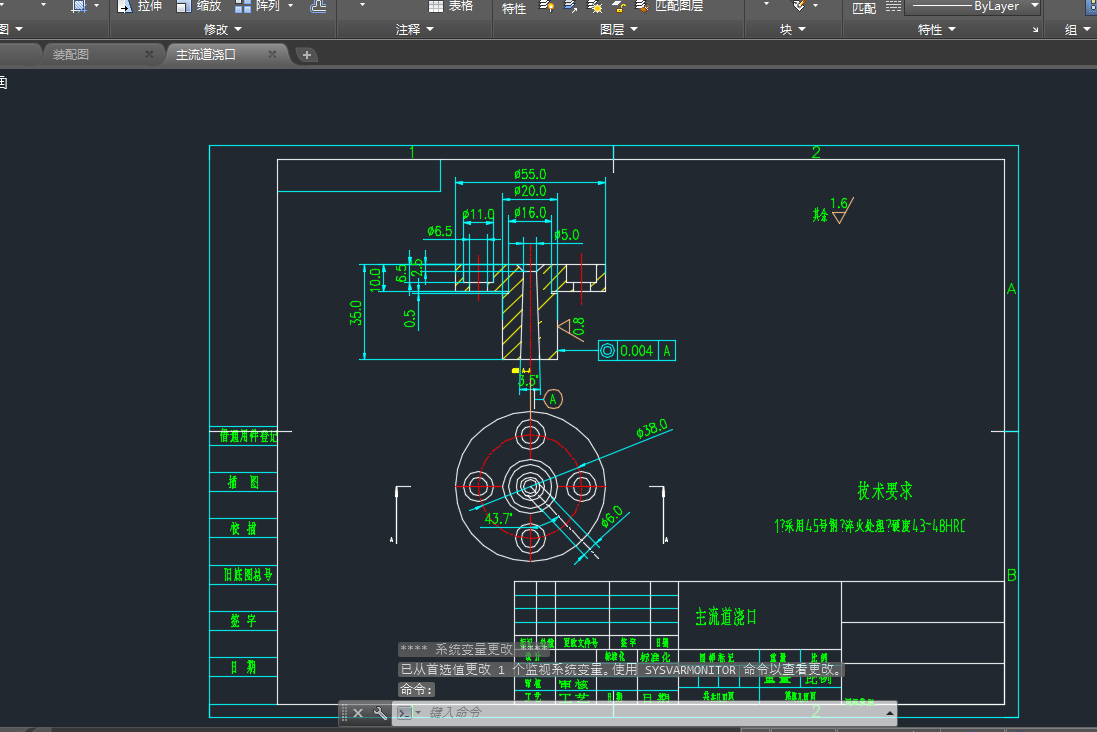Close the 装配图 tab

pyautogui.click(x=149, y=54)
